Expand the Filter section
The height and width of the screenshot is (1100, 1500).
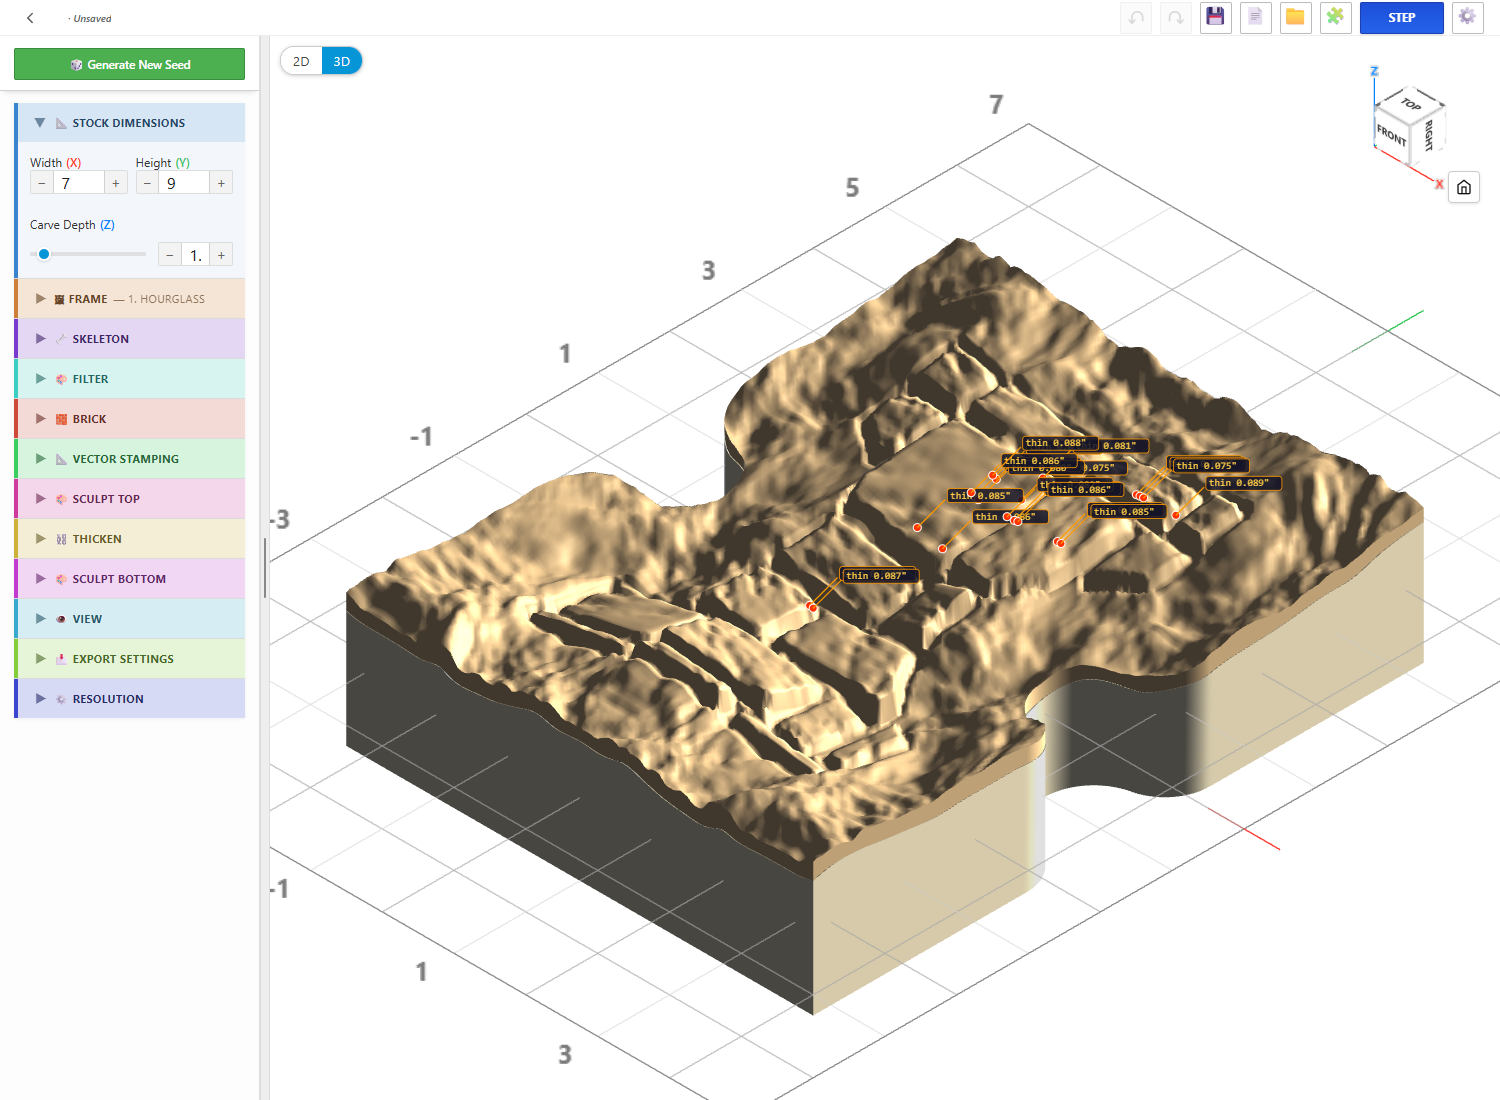130,379
